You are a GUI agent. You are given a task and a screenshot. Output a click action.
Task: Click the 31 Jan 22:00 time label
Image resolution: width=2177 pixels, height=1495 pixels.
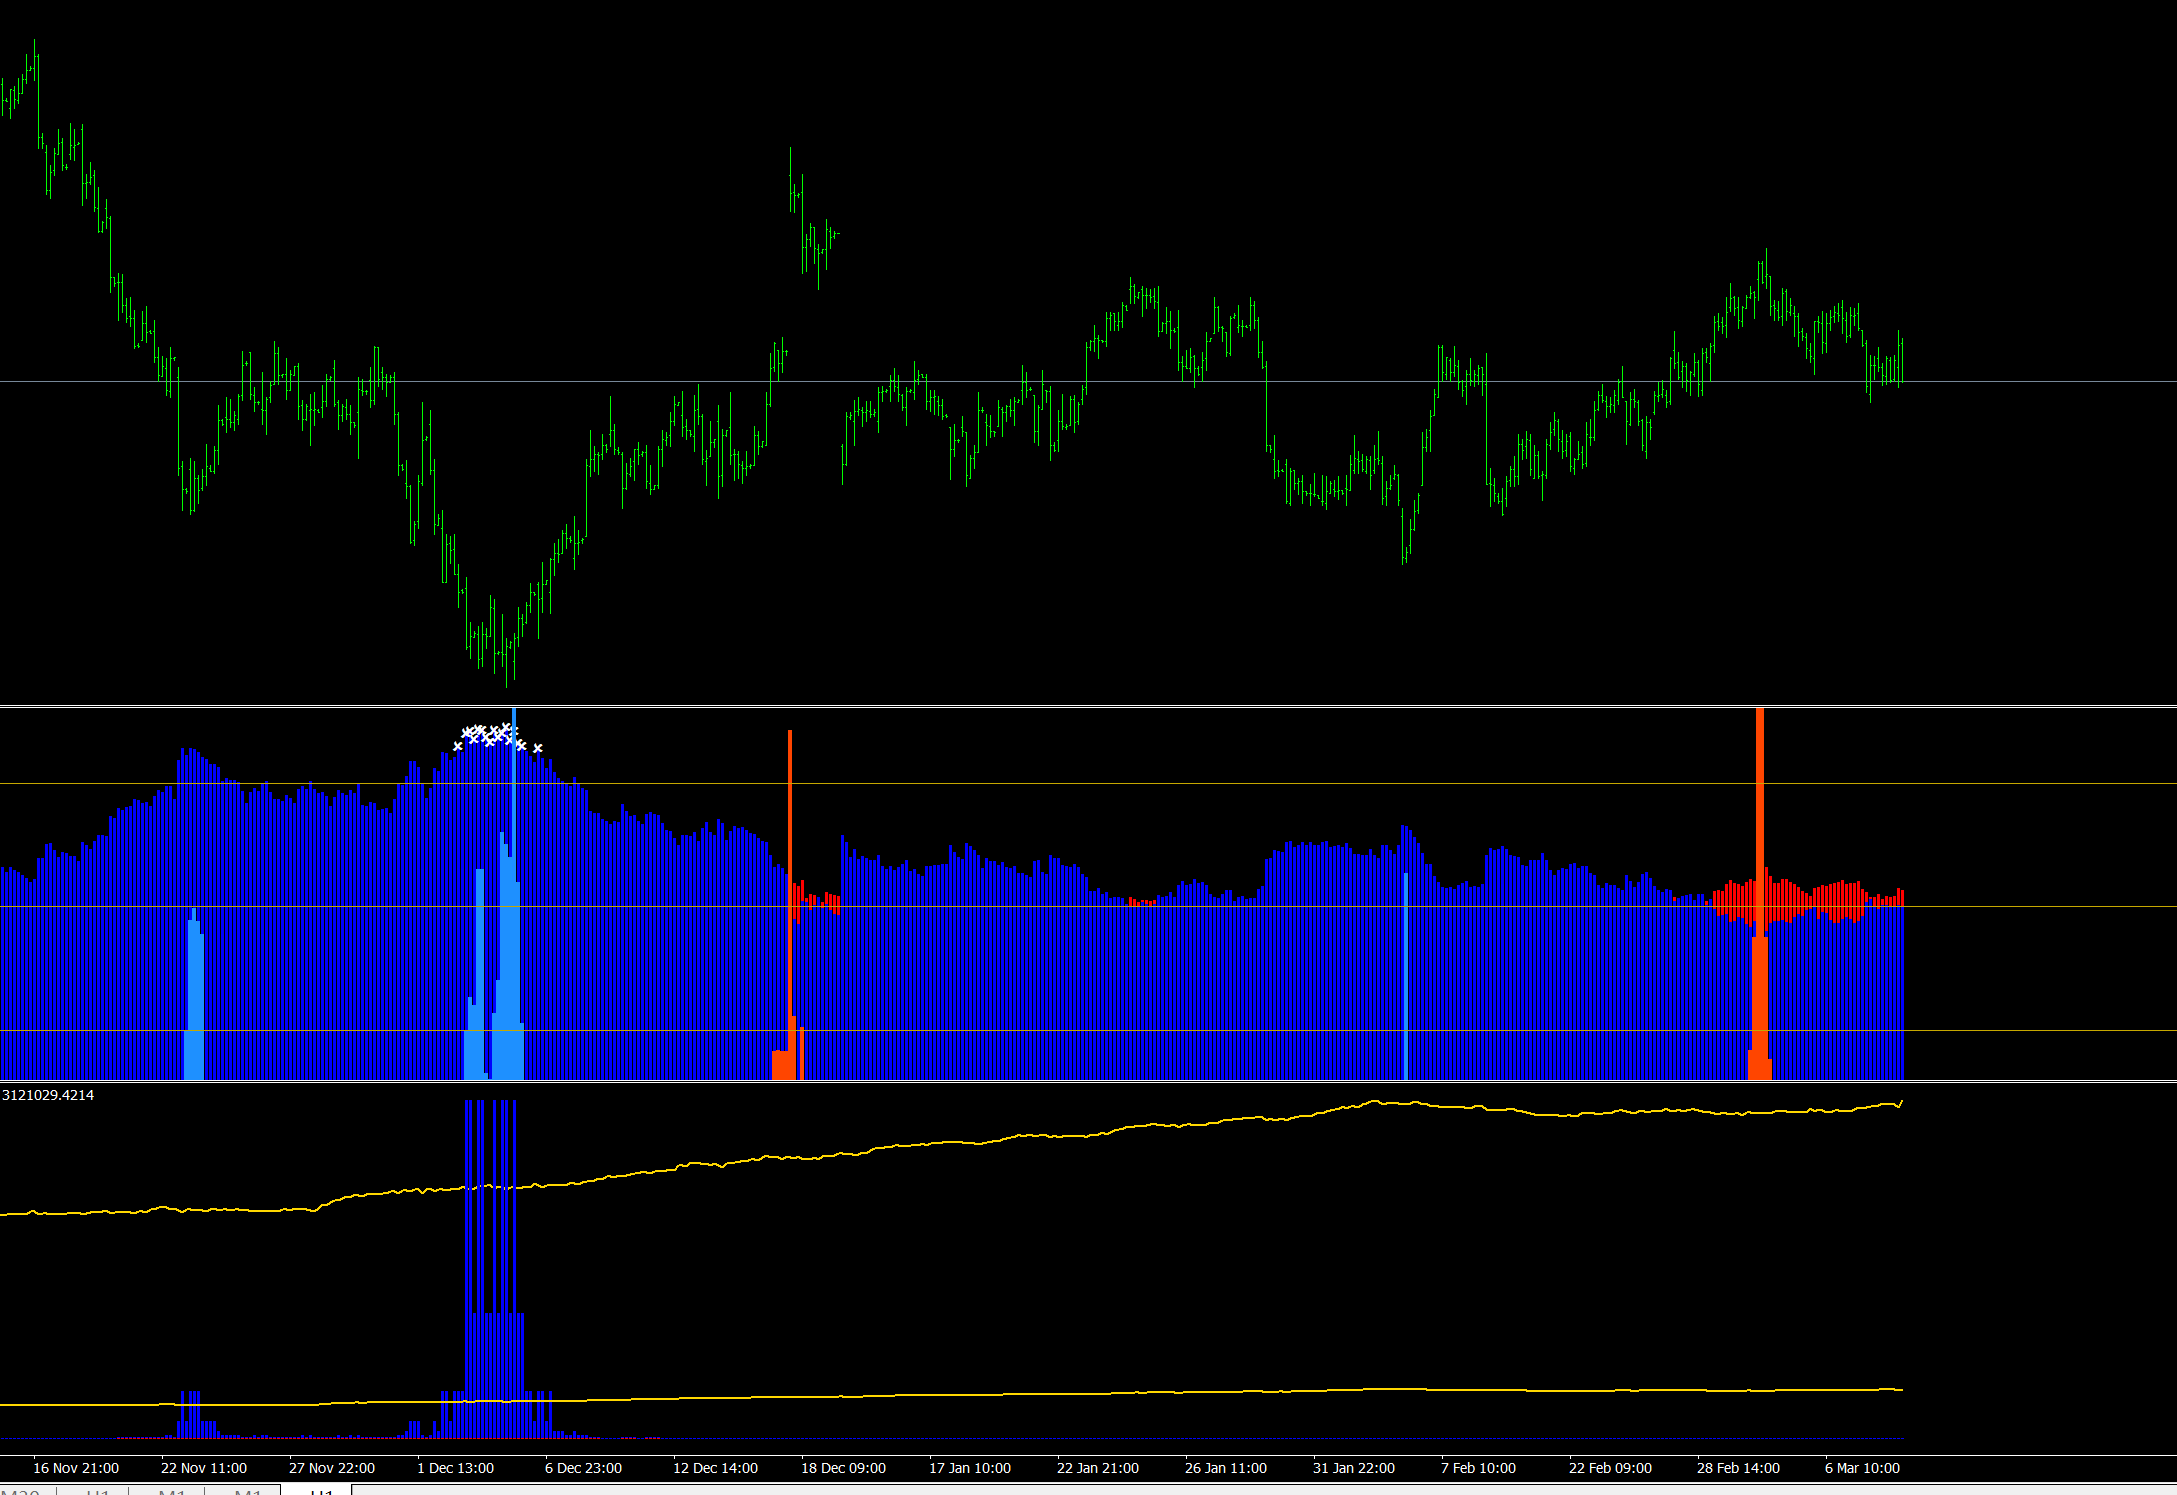[x=1354, y=1468]
